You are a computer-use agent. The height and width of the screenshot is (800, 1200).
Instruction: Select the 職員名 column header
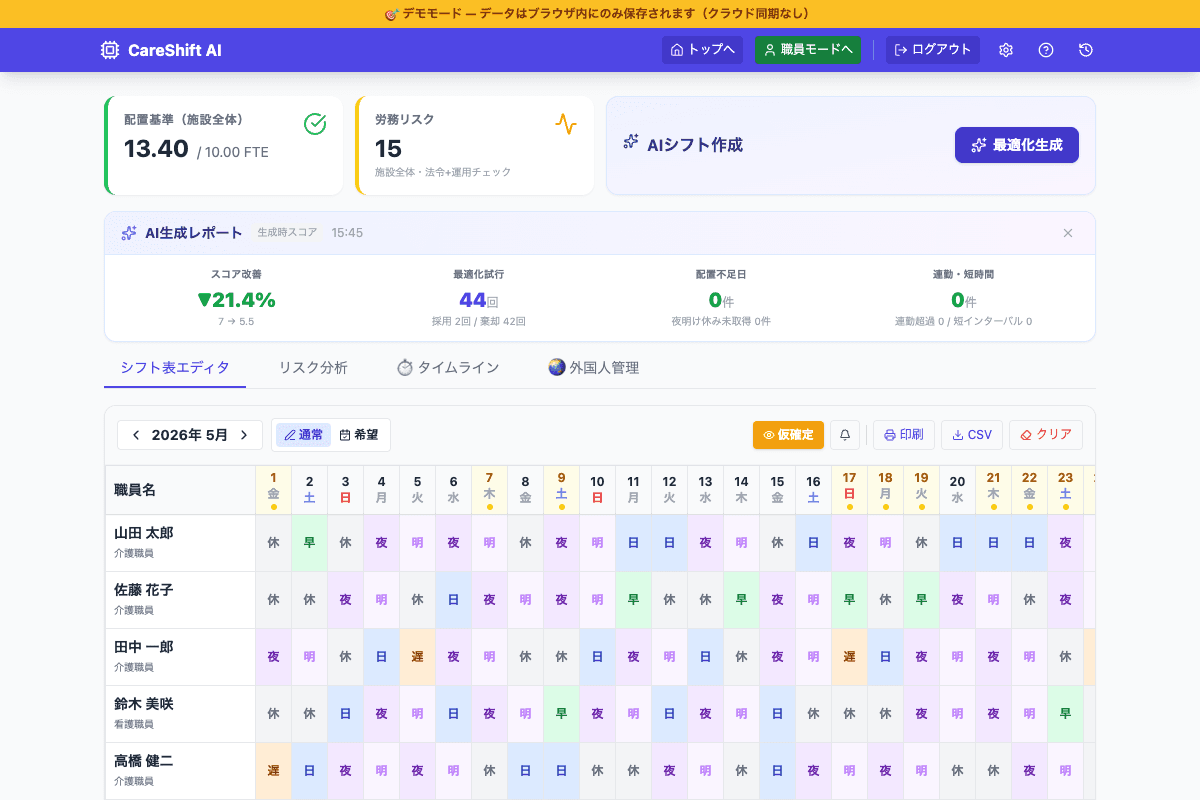(x=180, y=490)
